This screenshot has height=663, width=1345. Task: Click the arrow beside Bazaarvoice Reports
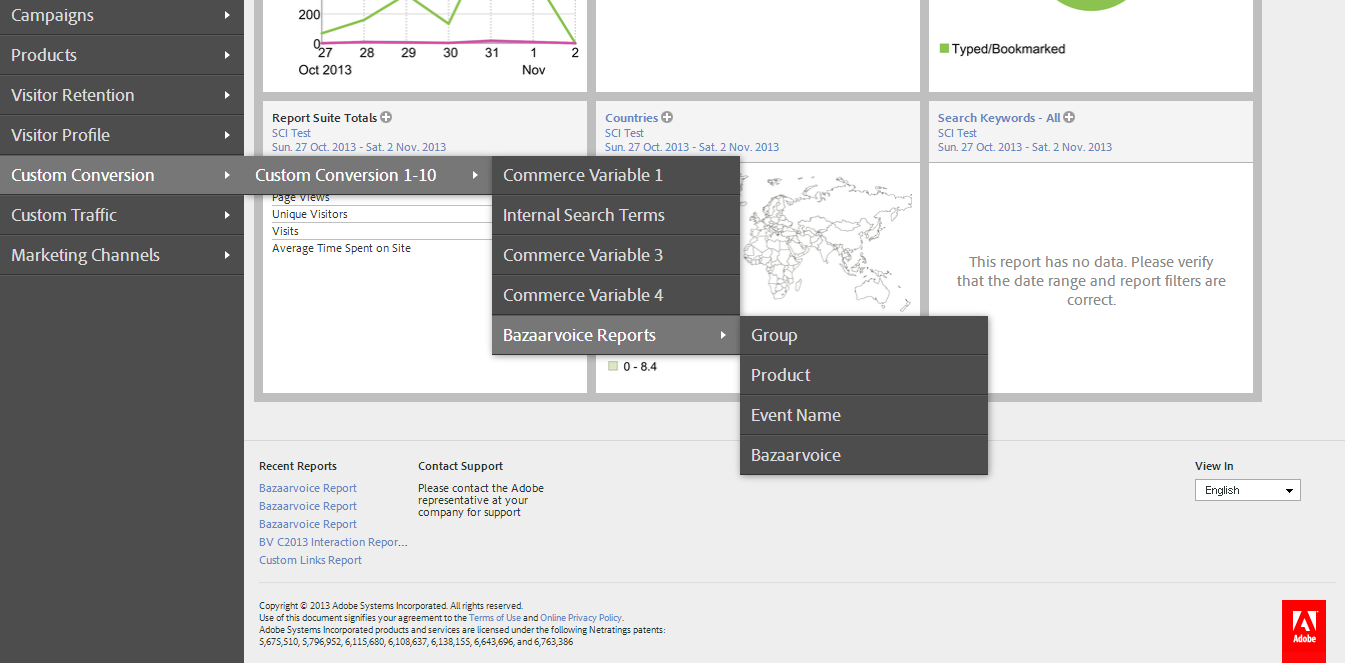723,335
